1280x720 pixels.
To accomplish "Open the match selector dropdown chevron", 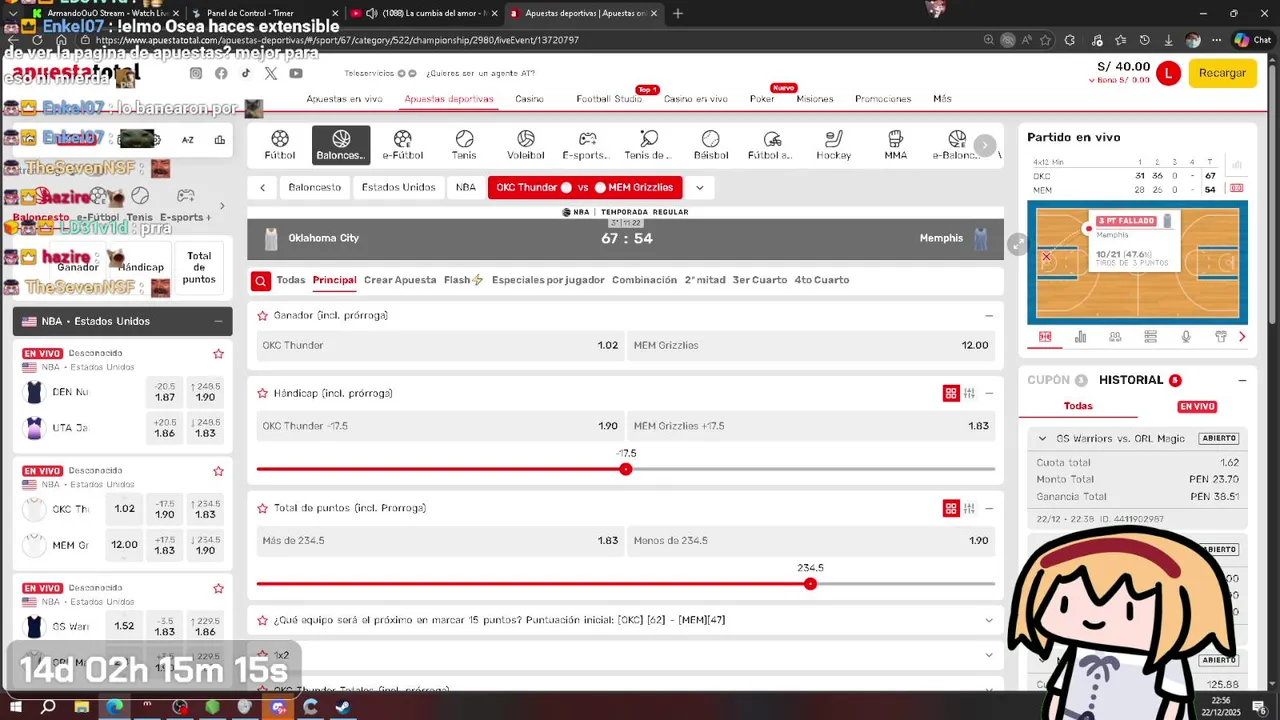I will [700, 187].
